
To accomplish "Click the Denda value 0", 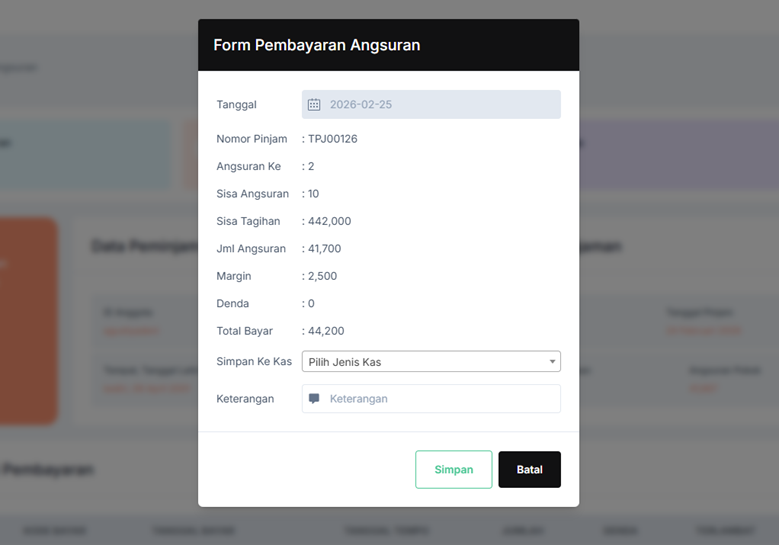I will click(x=311, y=303).
